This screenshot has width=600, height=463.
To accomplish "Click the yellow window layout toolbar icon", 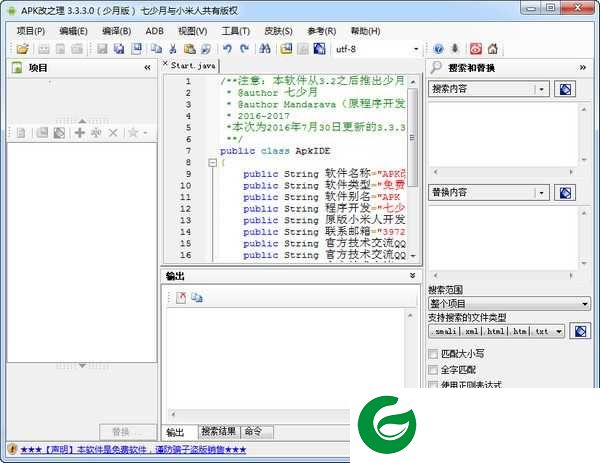I will point(286,49).
